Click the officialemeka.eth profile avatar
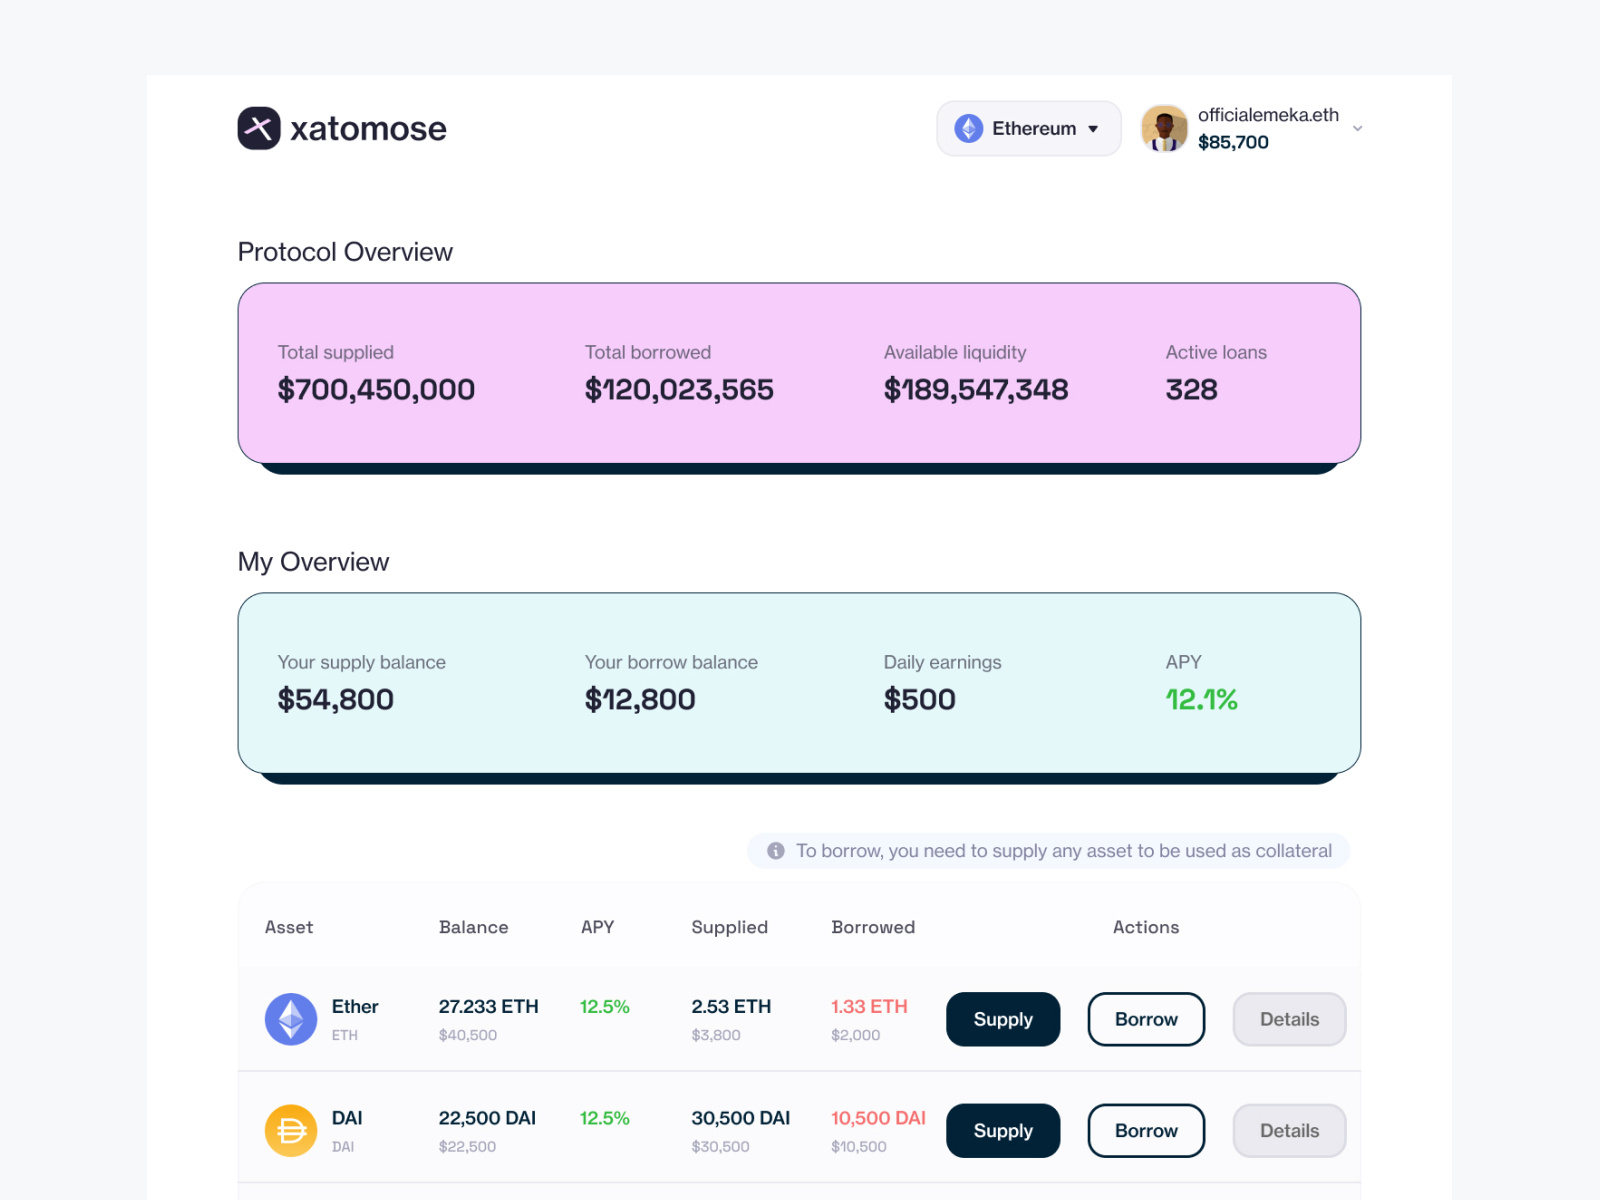The height and width of the screenshot is (1200, 1600). coord(1164,128)
